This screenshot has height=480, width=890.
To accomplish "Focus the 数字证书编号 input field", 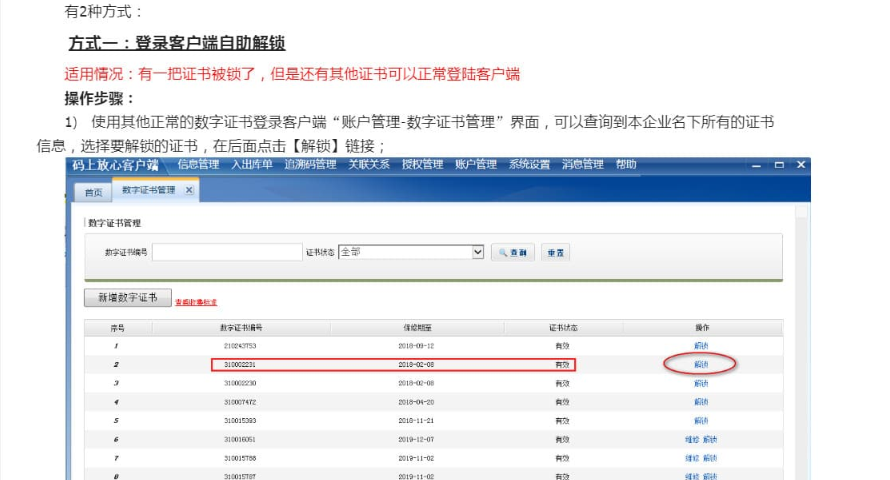I will pos(227,252).
